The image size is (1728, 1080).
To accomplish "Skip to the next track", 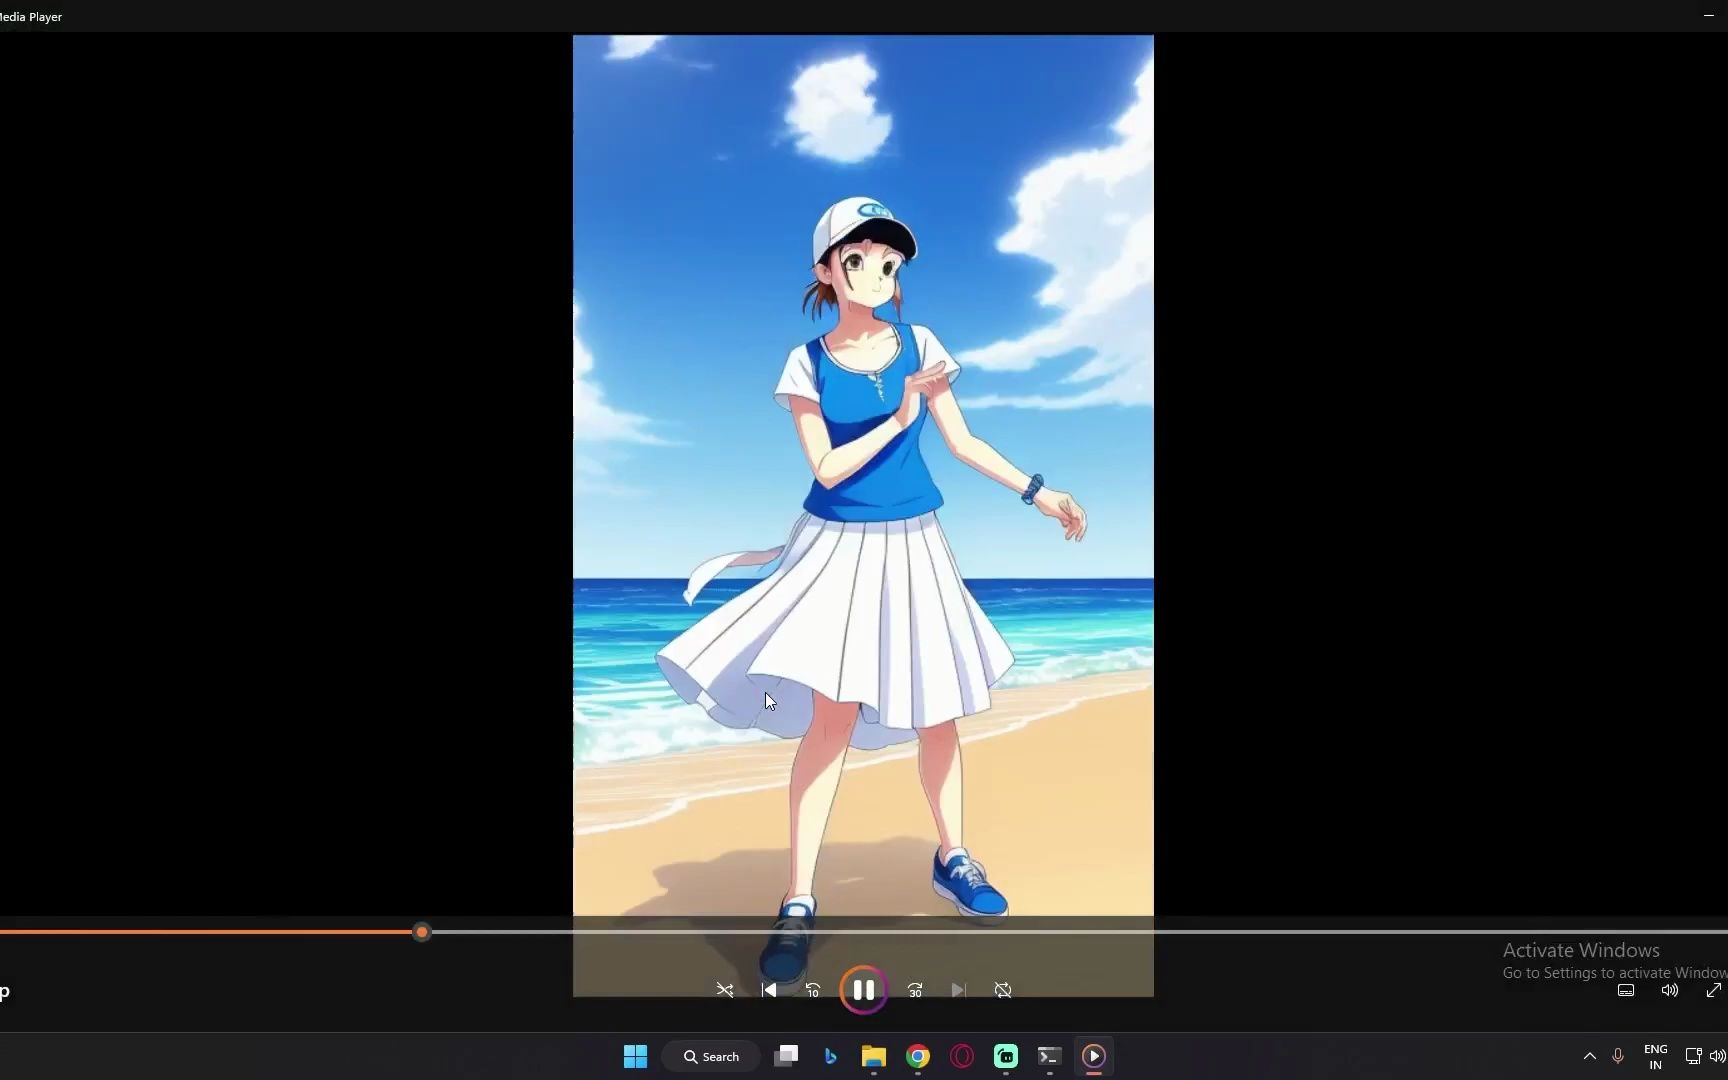I will point(958,990).
